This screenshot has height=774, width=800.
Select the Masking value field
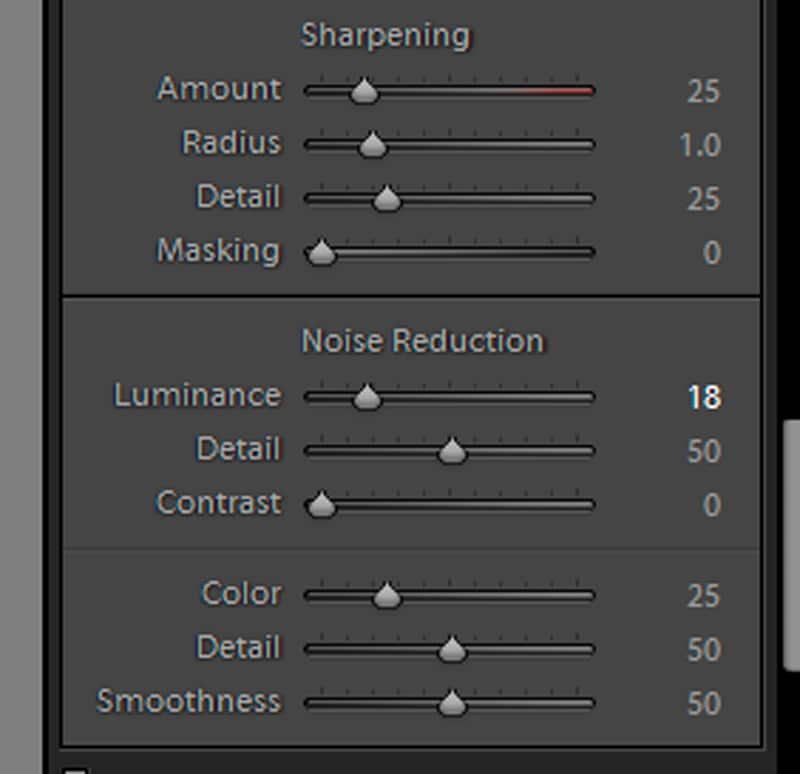tap(711, 252)
